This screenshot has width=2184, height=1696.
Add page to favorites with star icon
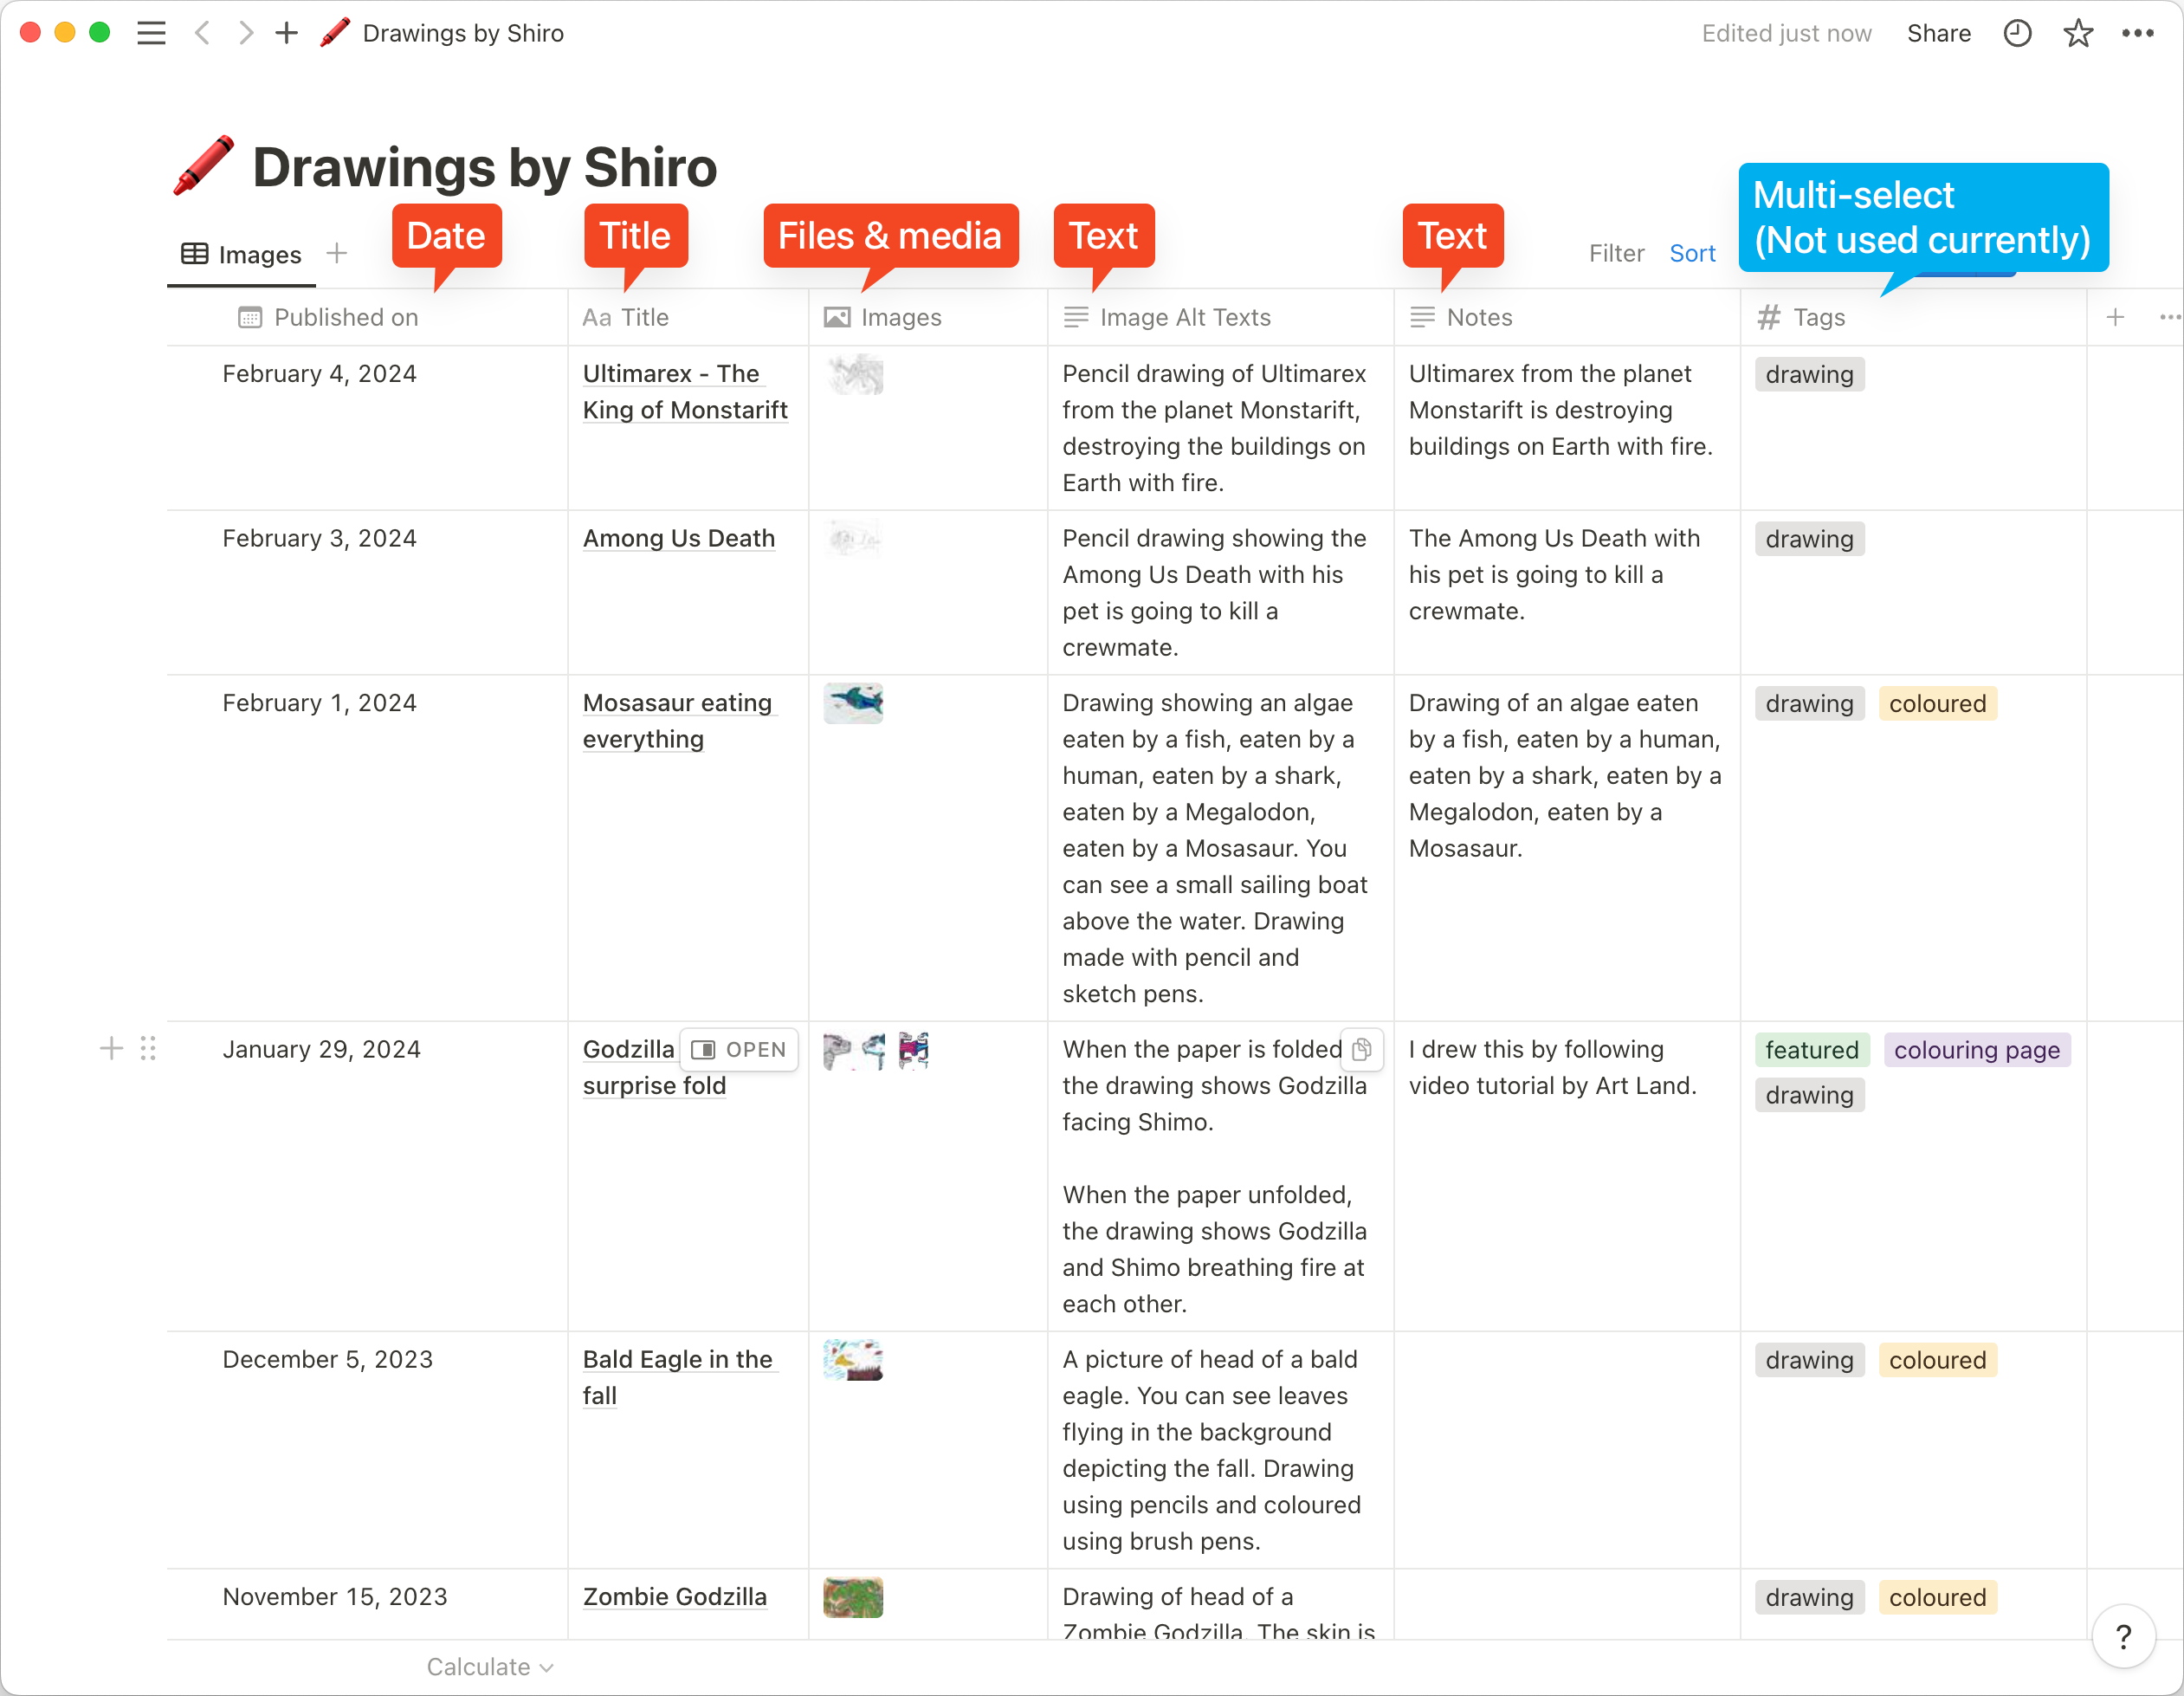pos(2078,33)
